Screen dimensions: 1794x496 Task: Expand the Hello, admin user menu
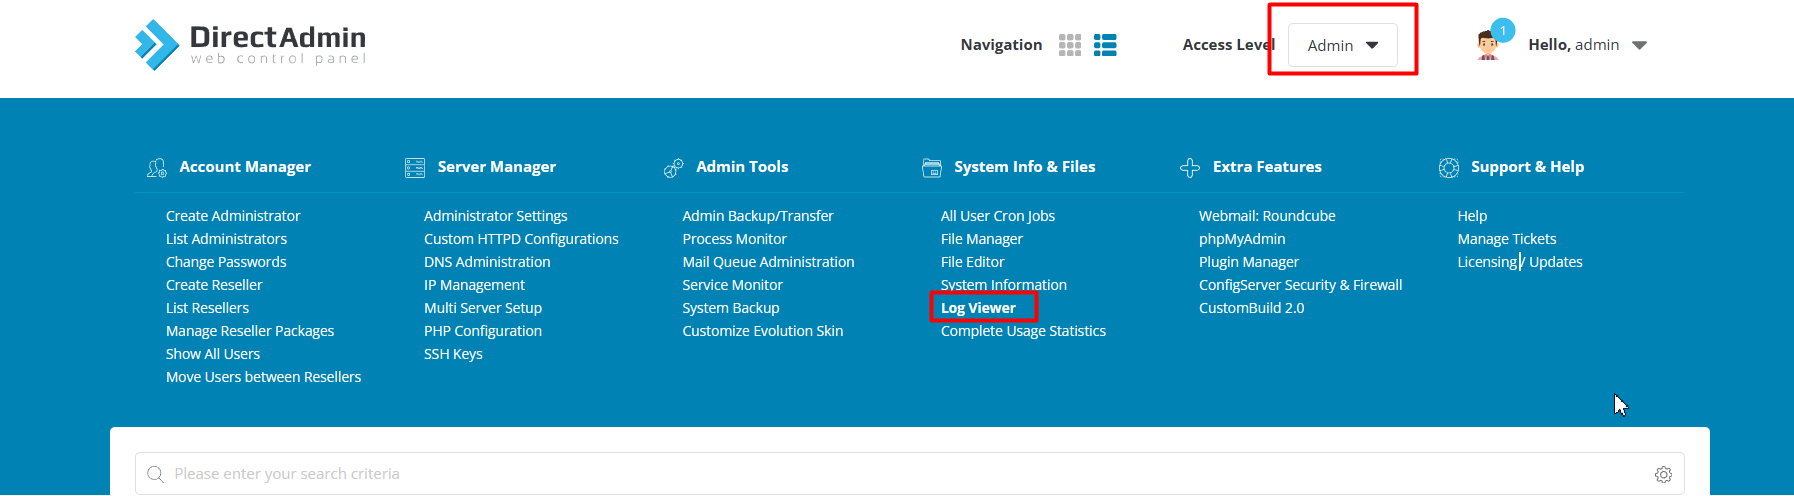[1587, 45]
